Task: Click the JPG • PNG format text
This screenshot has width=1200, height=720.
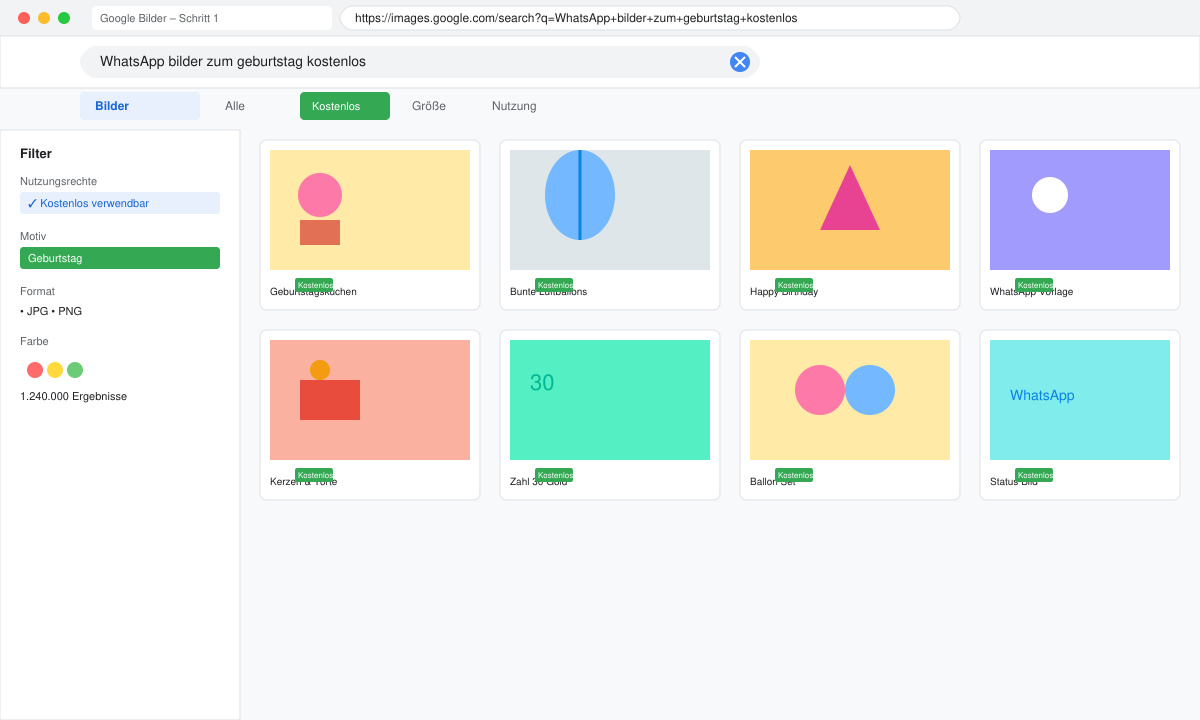Action: point(51,311)
